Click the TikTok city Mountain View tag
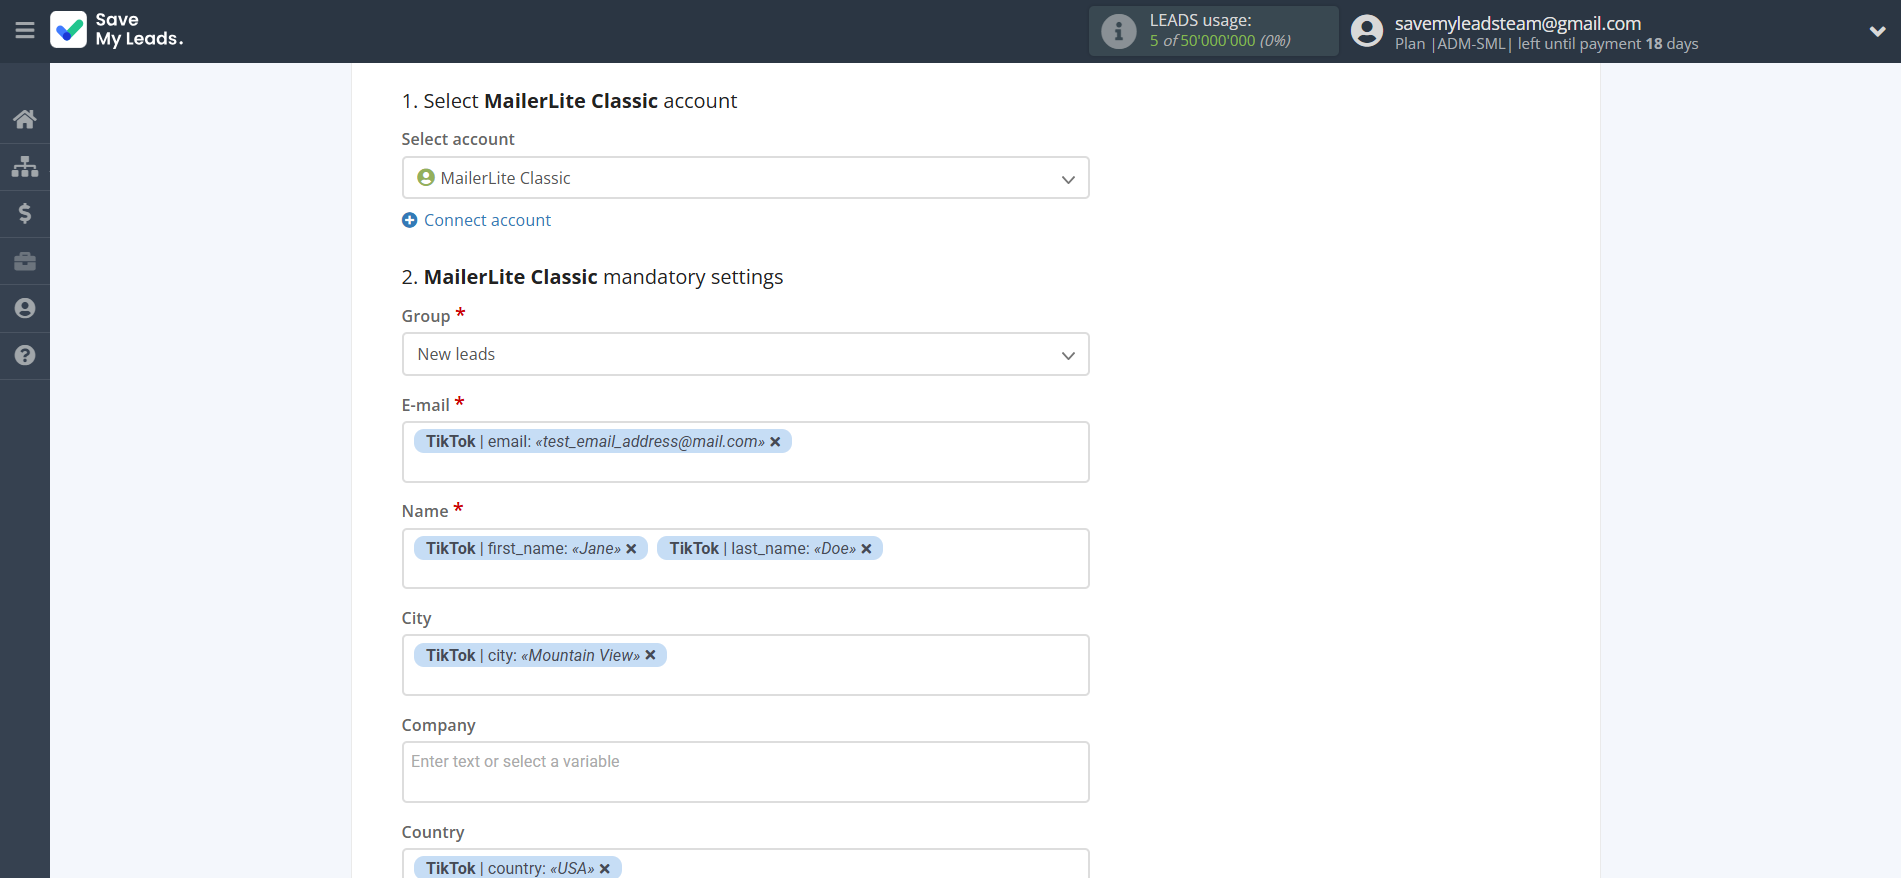 pos(540,655)
